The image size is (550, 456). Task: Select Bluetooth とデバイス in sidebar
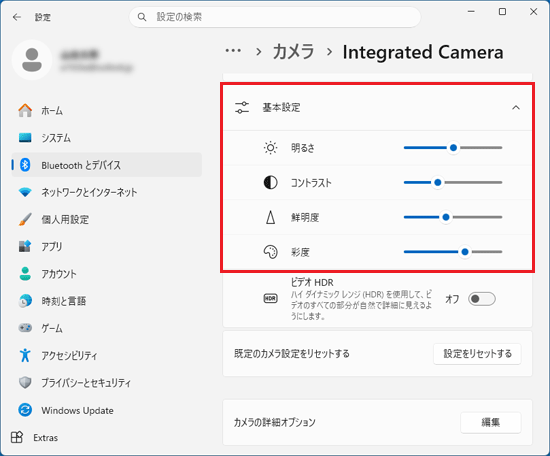107,165
